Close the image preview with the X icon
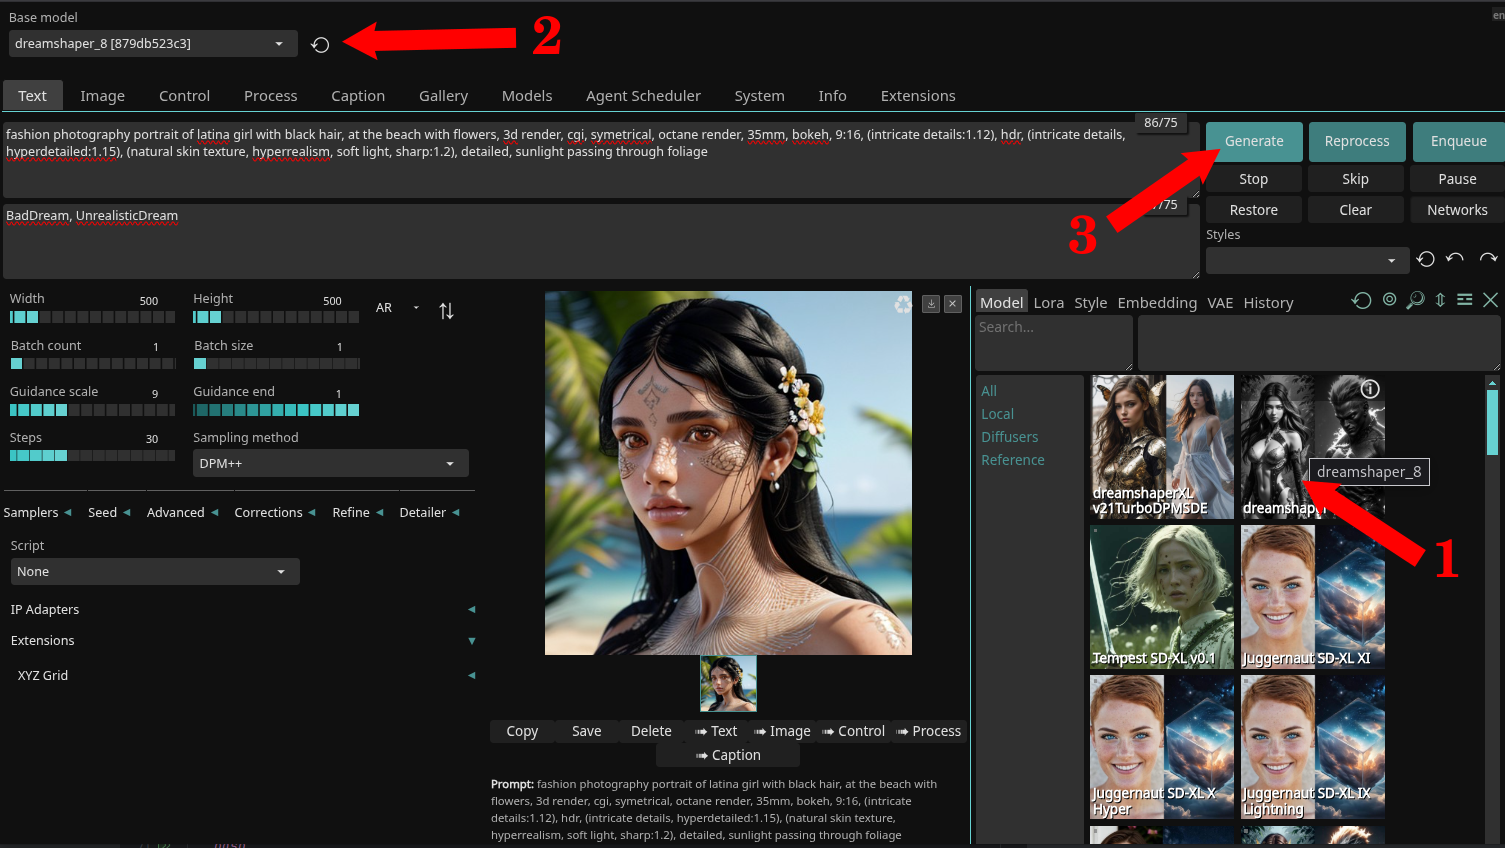This screenshot has height=848, width=1505. tap(952, 304)
